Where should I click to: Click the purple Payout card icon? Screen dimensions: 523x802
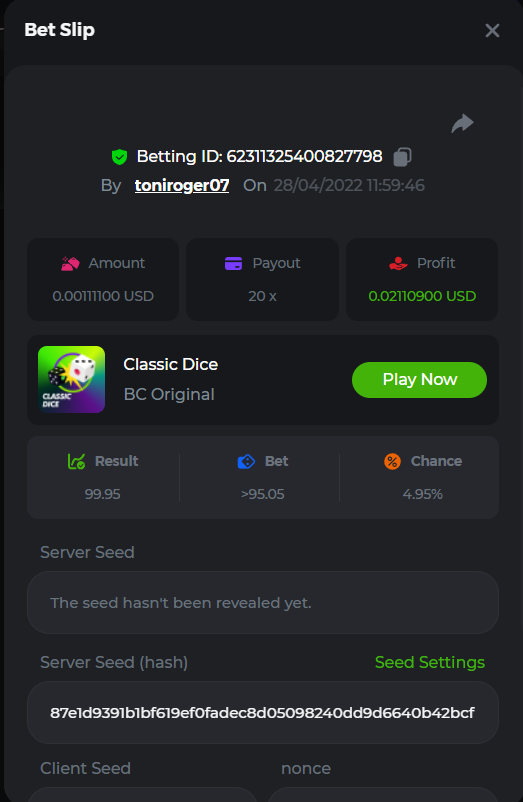pos(234,263)
